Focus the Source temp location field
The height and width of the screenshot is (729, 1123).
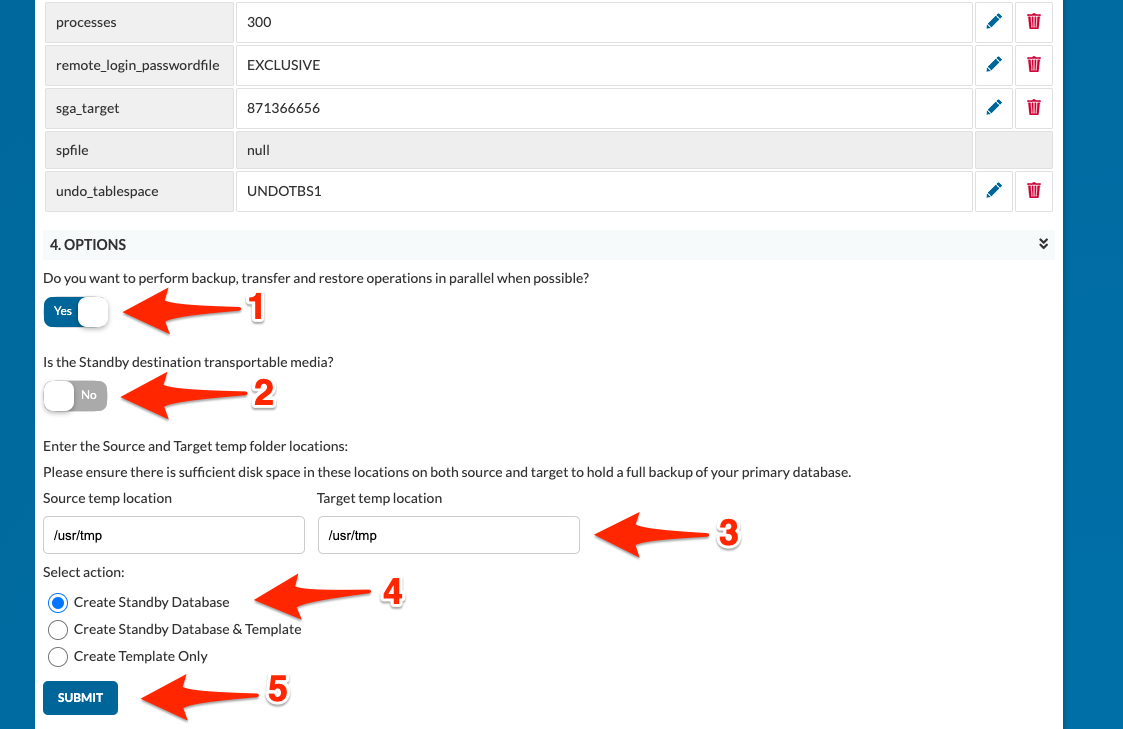[x=174, y=535]
